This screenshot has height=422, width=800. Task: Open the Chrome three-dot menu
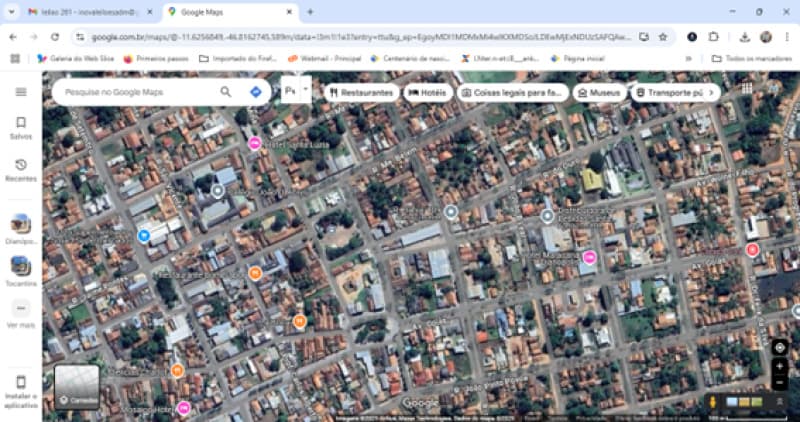coord(786,37)
